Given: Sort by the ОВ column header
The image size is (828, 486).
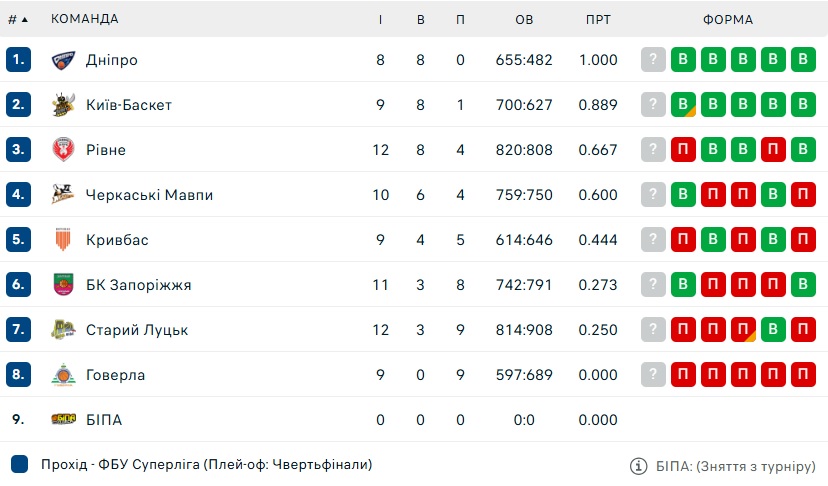Looking at the screenshot, I should (524, 20).
